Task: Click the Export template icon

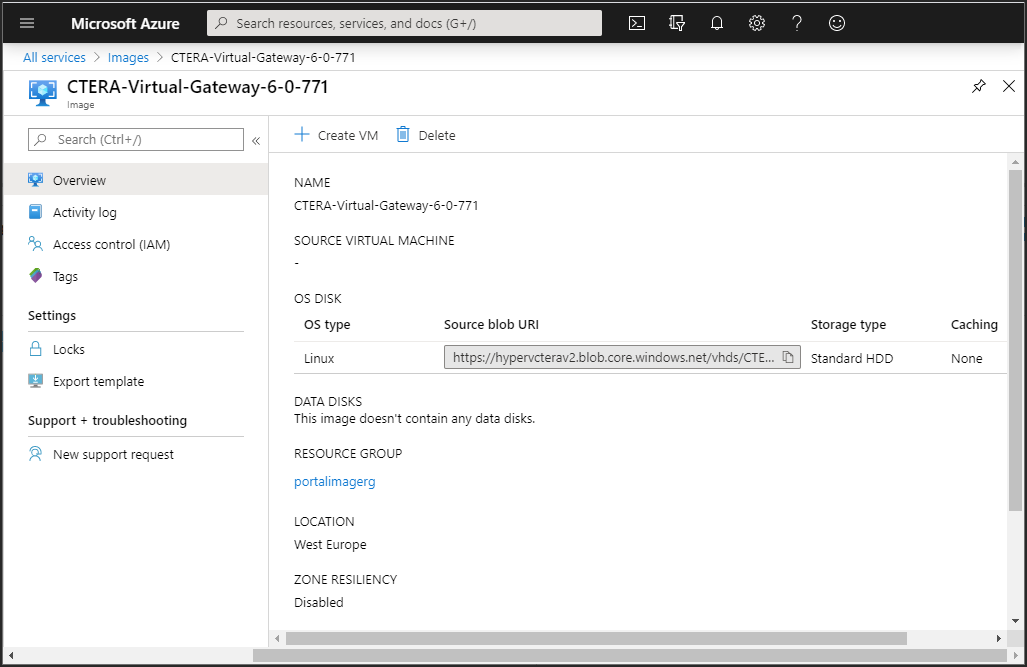Action: coord(36,381)
